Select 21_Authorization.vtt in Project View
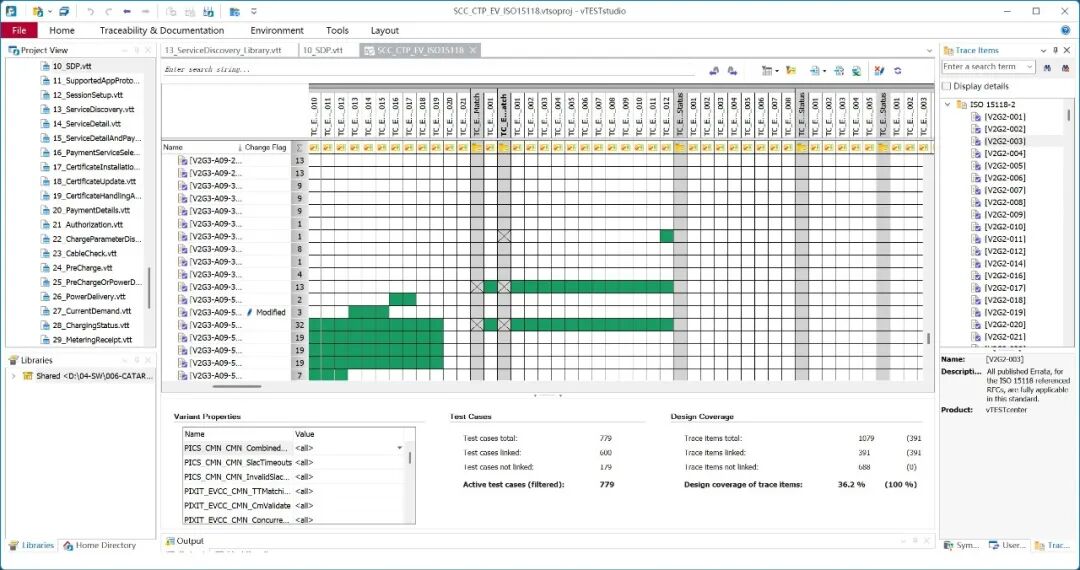The image size is (1080, 570). click(91, 225)
